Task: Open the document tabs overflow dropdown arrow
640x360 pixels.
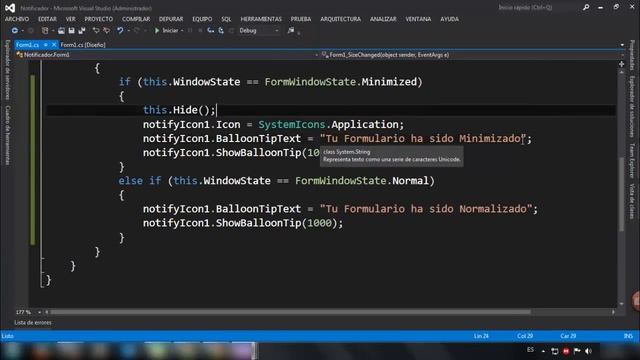Action: click(x=622, y=45)
